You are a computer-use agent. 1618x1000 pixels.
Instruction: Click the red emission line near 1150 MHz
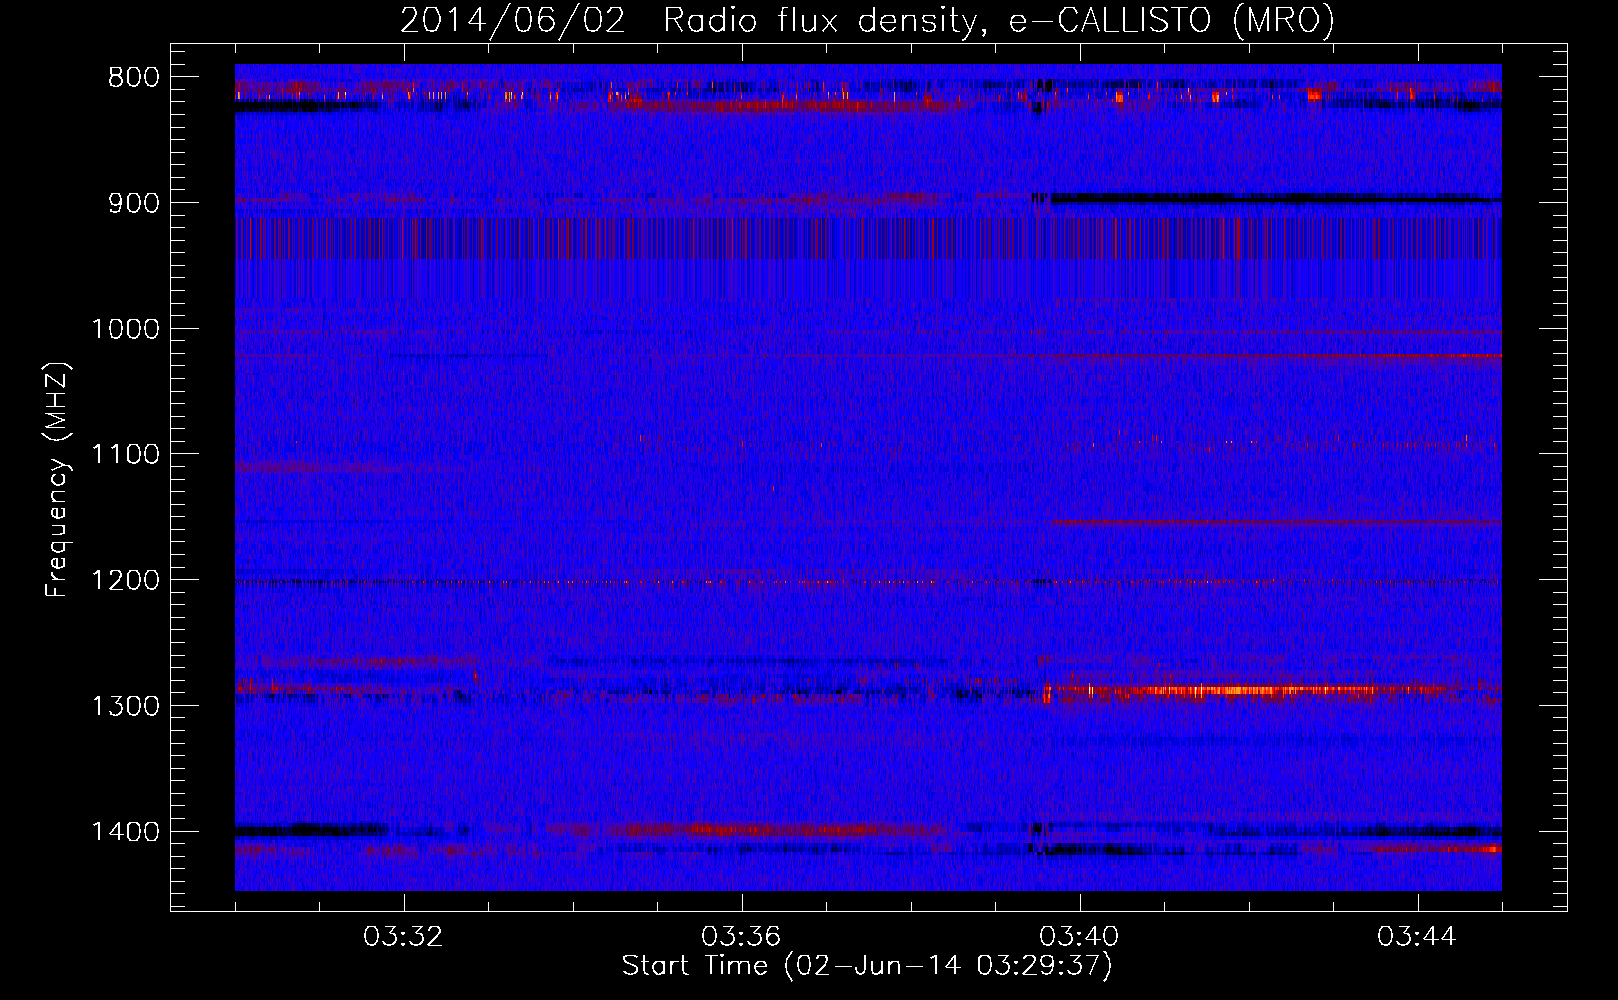[1276, 521]
